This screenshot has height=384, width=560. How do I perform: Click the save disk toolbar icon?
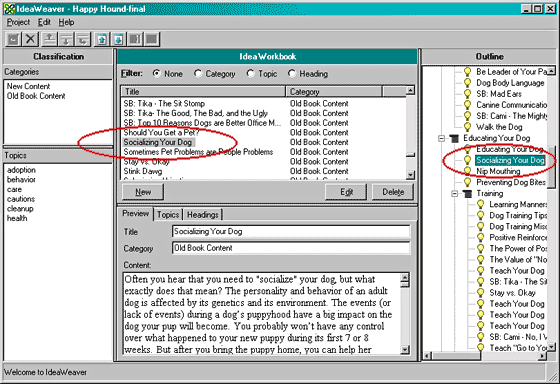(14, 39)
